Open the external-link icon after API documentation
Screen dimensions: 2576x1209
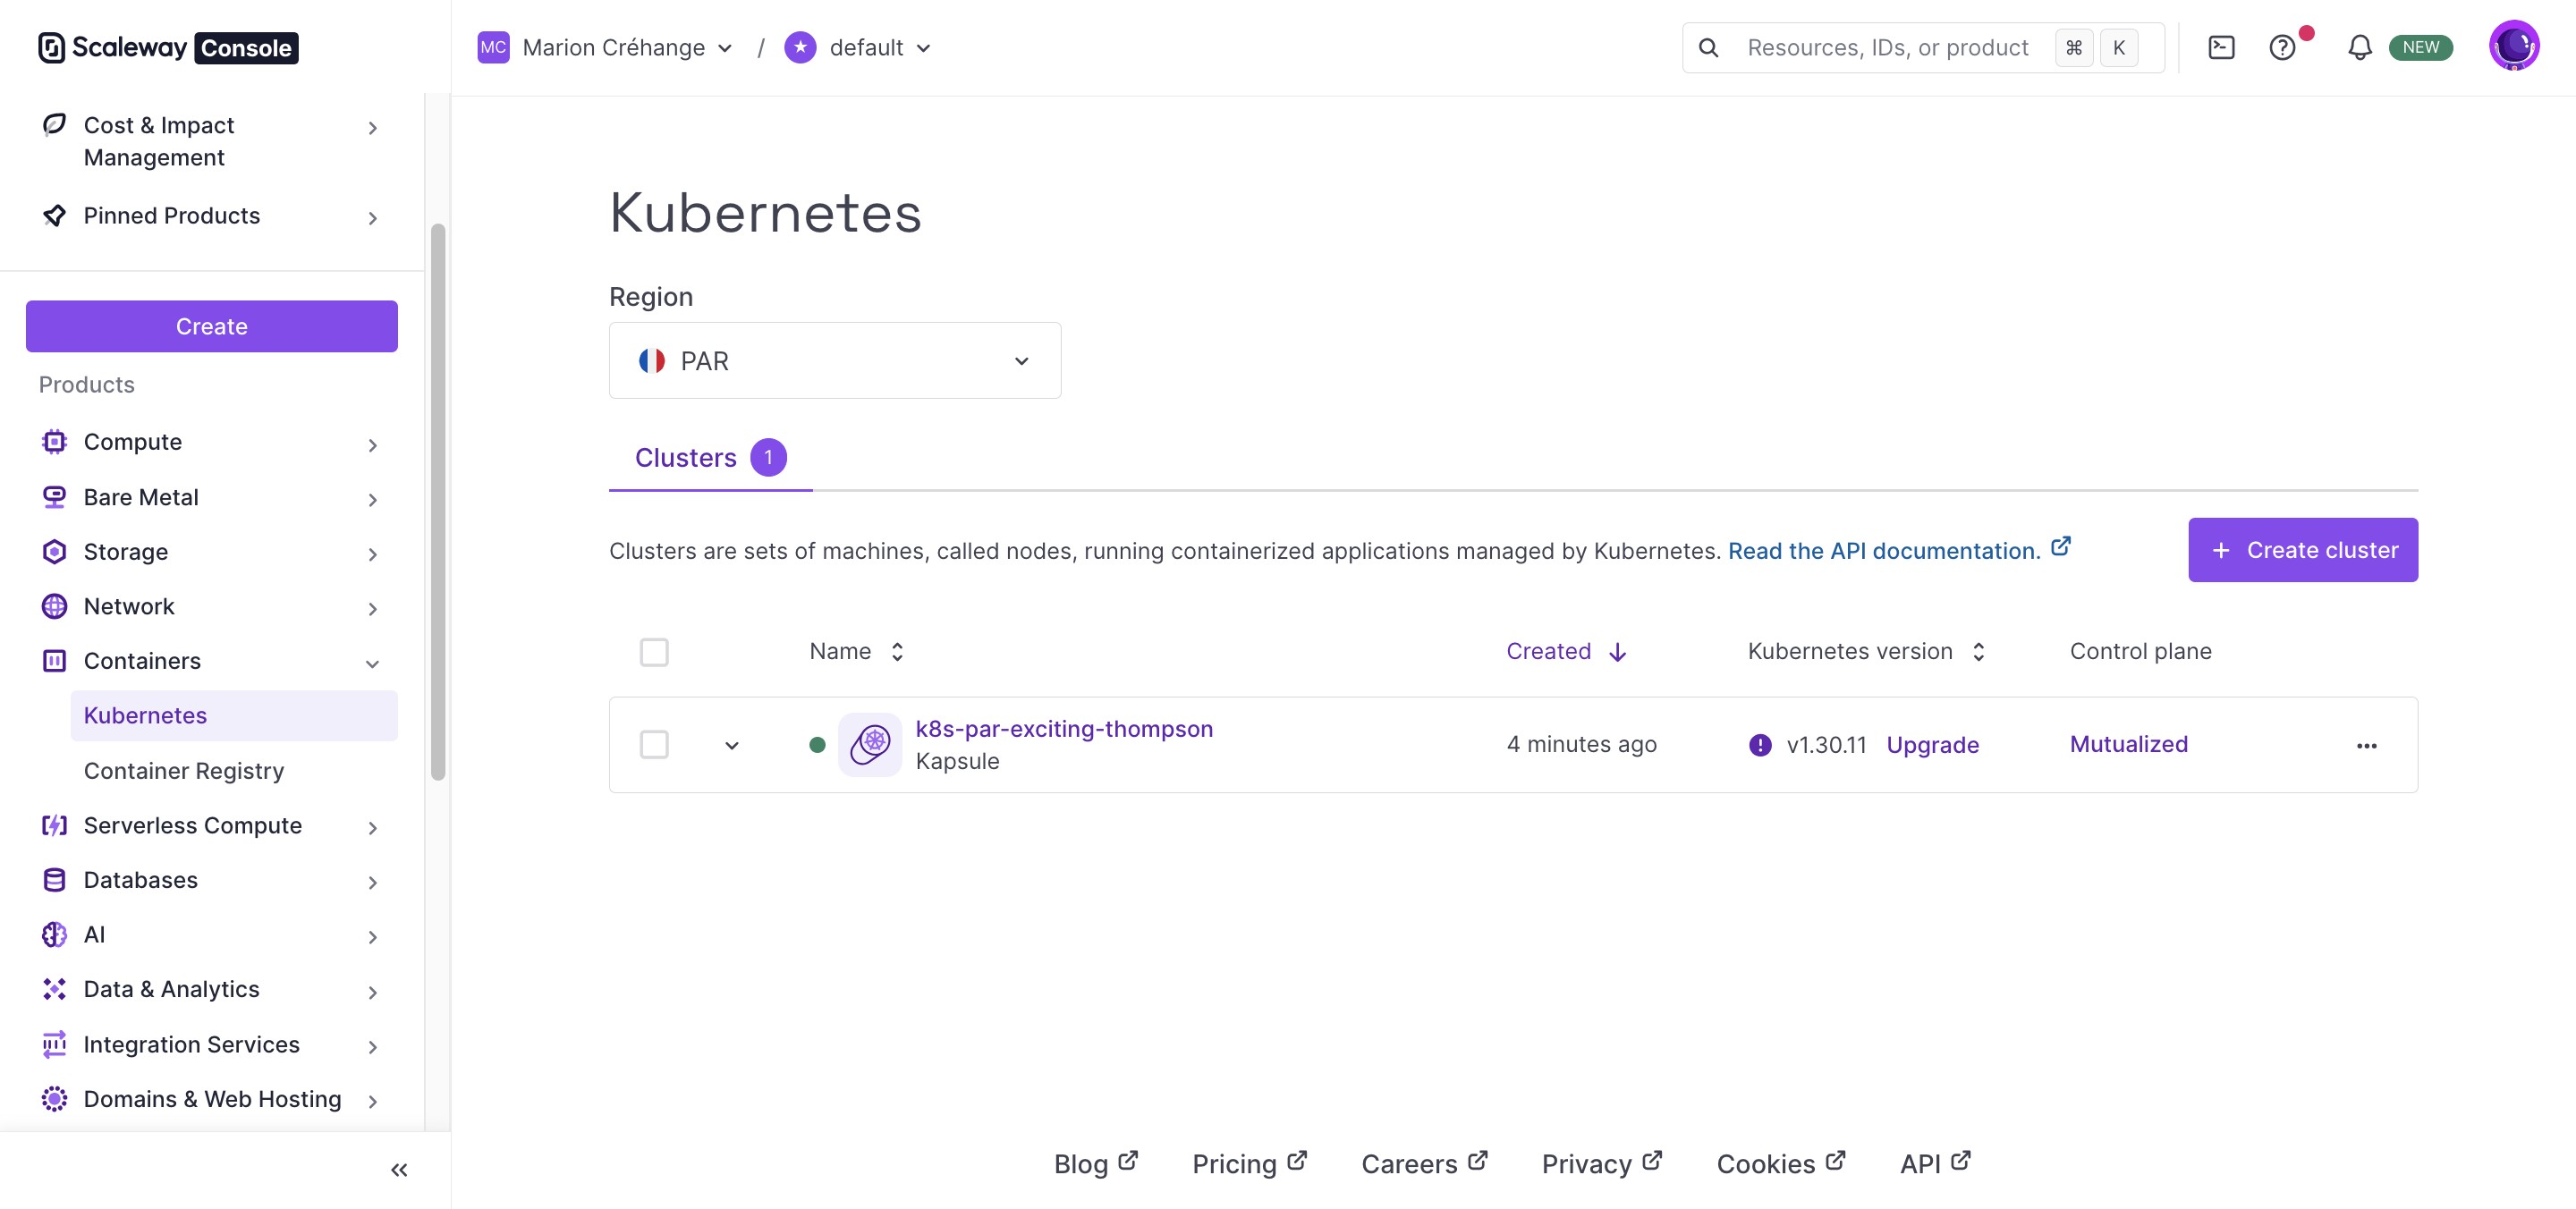click(2060, 547)
